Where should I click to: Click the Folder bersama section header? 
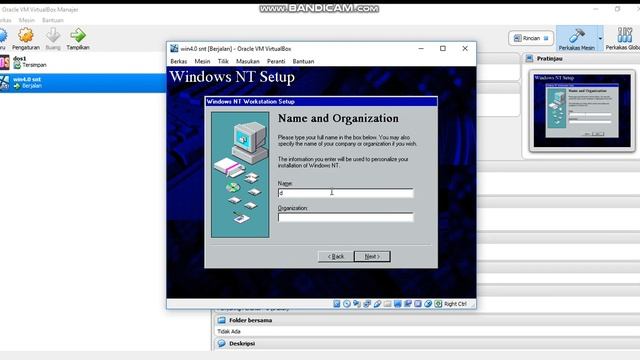pyautogui.click(x=427, y=320)
